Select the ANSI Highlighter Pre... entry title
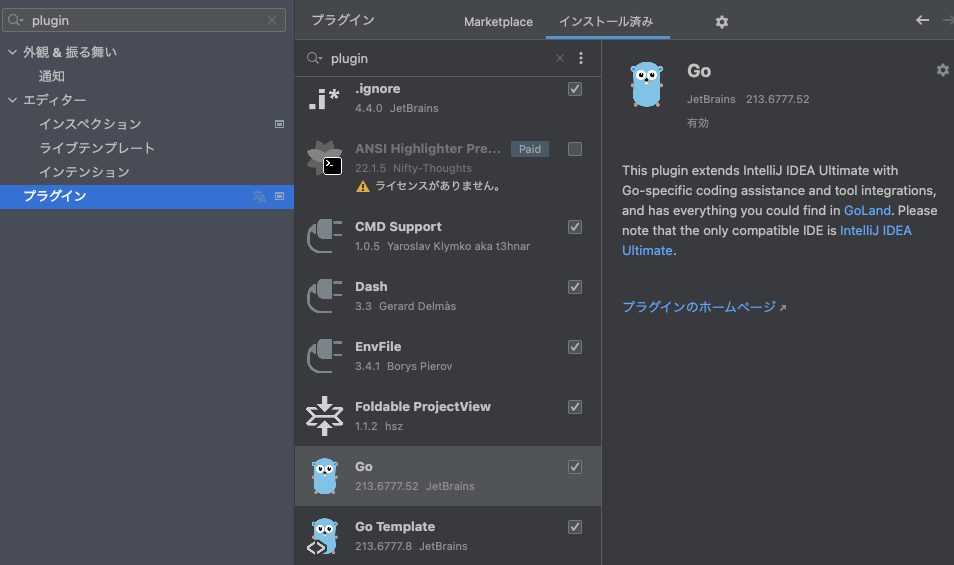 [428, 149]
